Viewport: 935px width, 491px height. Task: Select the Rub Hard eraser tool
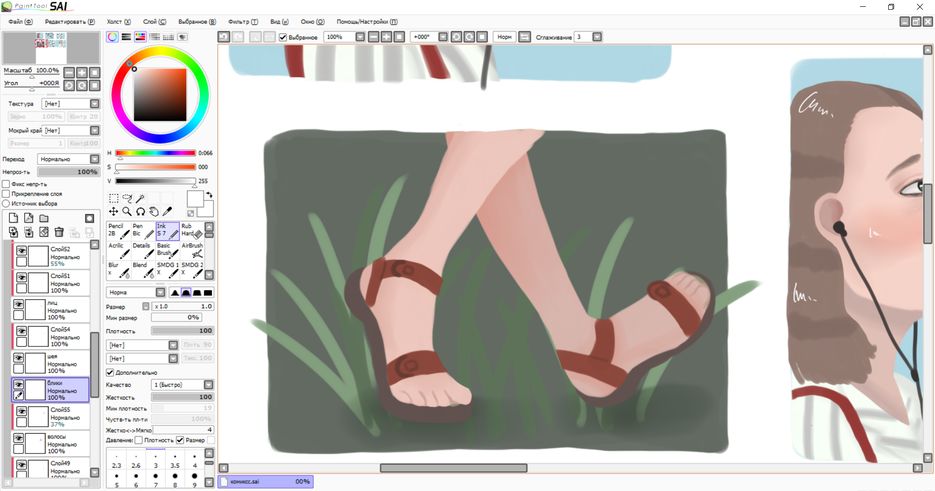(x=192, y=231)
